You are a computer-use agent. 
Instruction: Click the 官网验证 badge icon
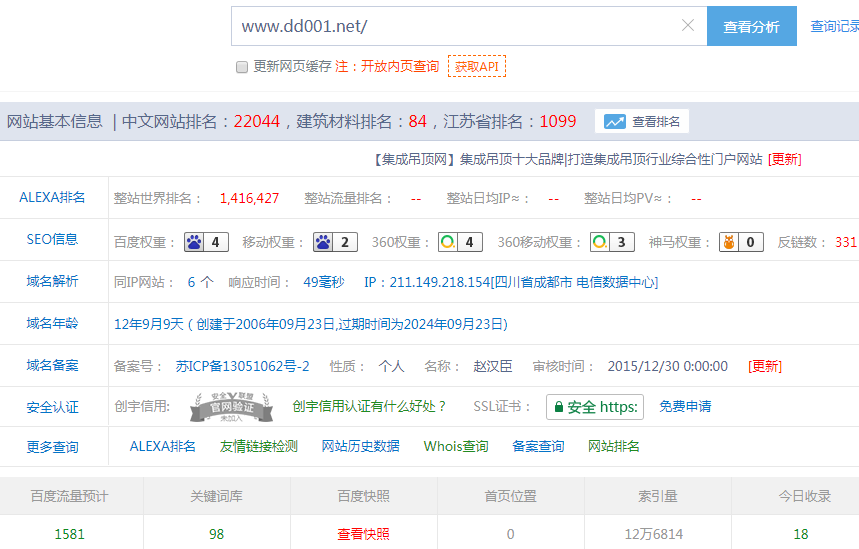[231, 407]
